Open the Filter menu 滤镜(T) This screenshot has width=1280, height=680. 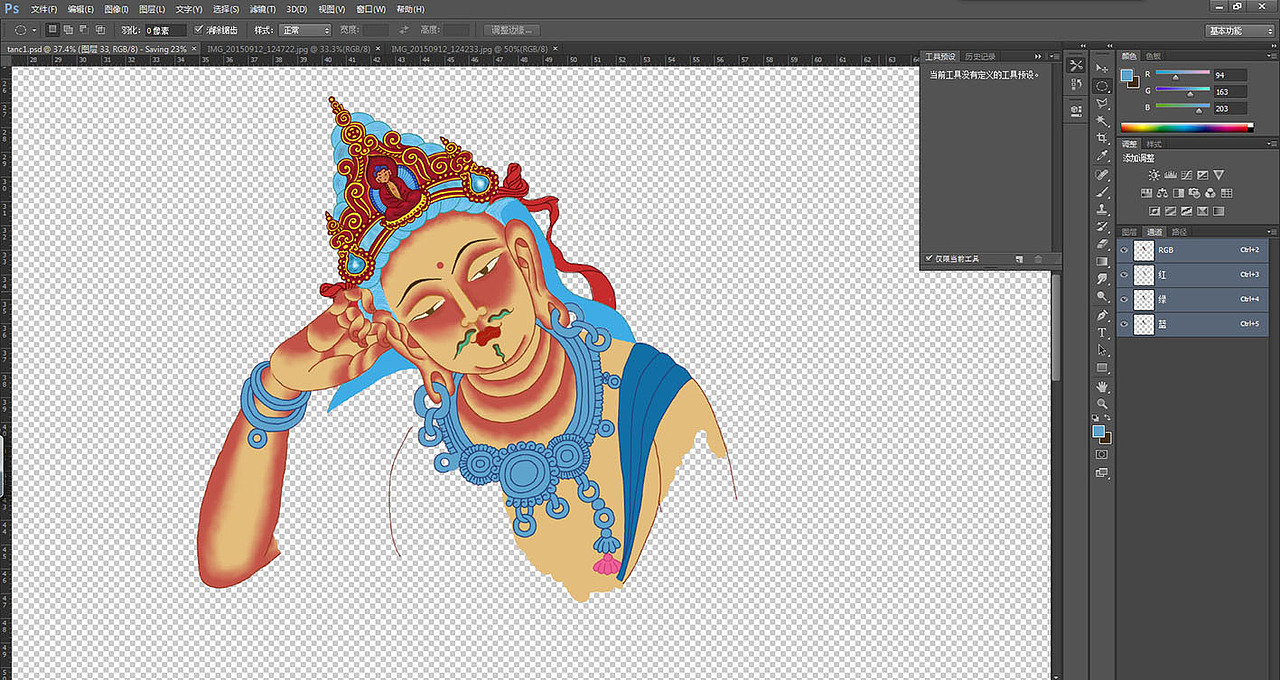pyautogui.click(x=263, y=9)
